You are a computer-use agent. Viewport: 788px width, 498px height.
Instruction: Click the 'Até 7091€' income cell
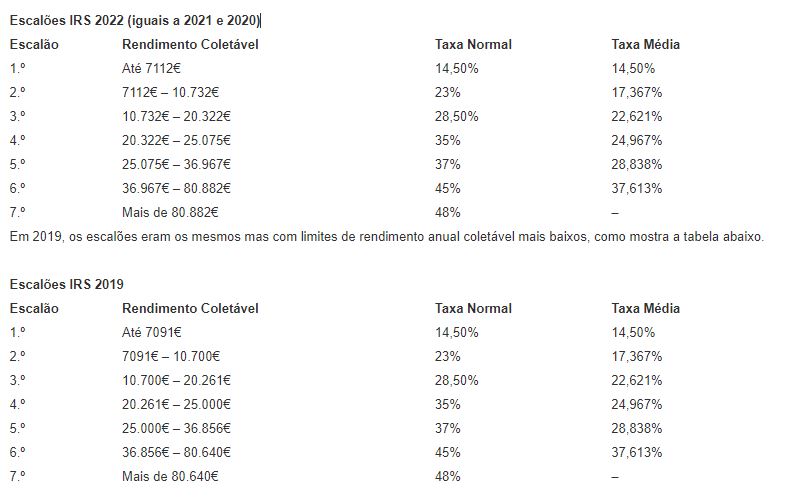point(151,332)
